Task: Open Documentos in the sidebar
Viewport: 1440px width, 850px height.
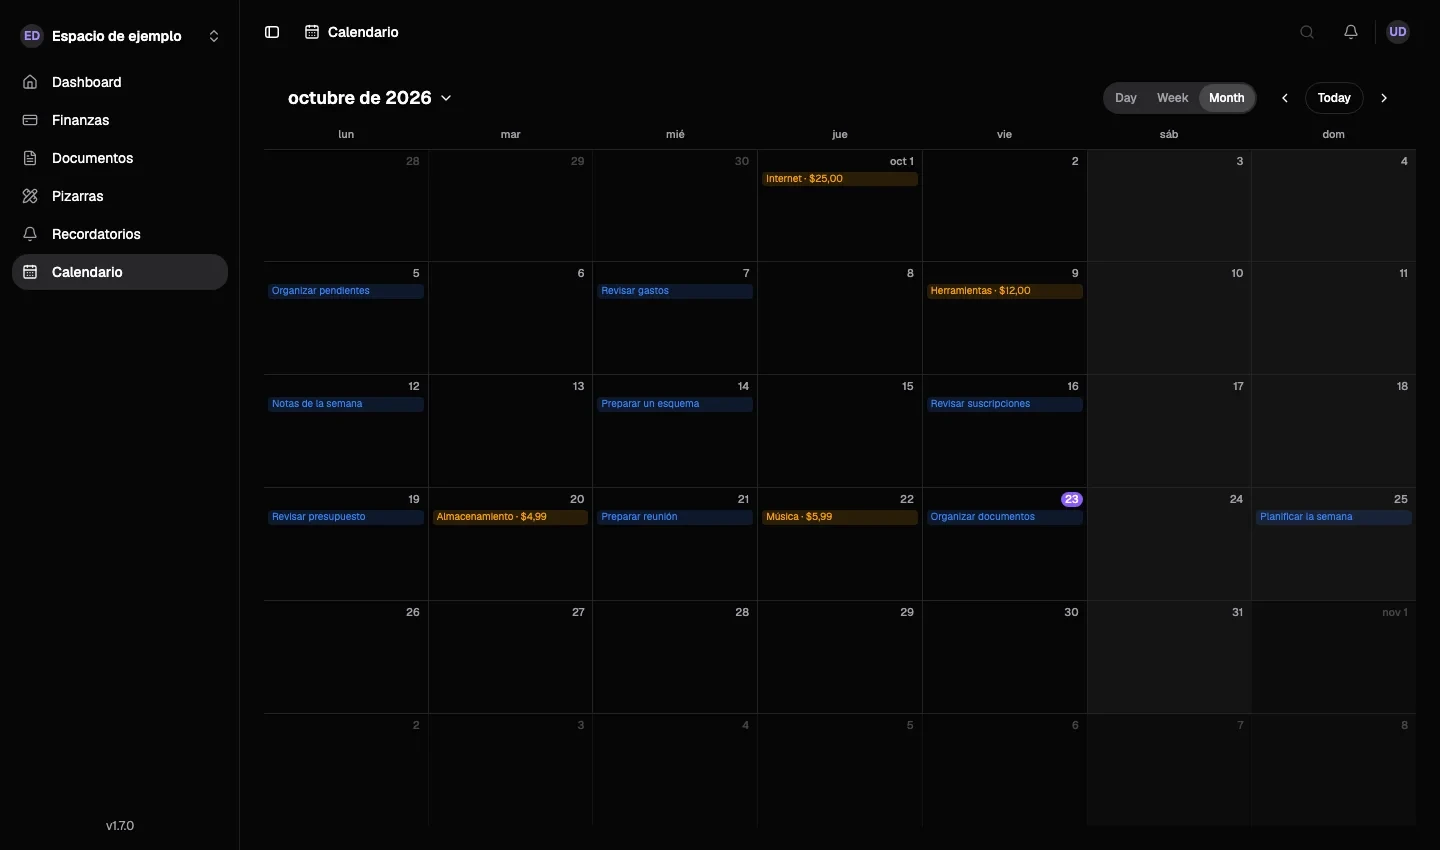Action: (x=120, y=158)
